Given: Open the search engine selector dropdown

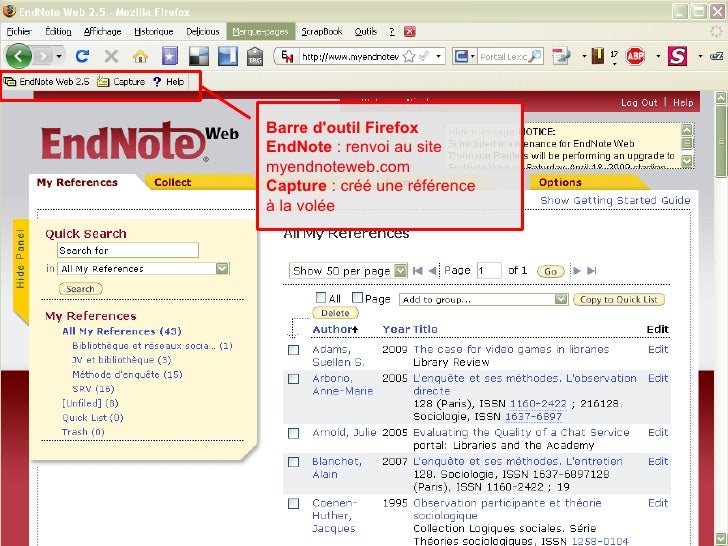Looking at the screenshot, I should (465, 56).
